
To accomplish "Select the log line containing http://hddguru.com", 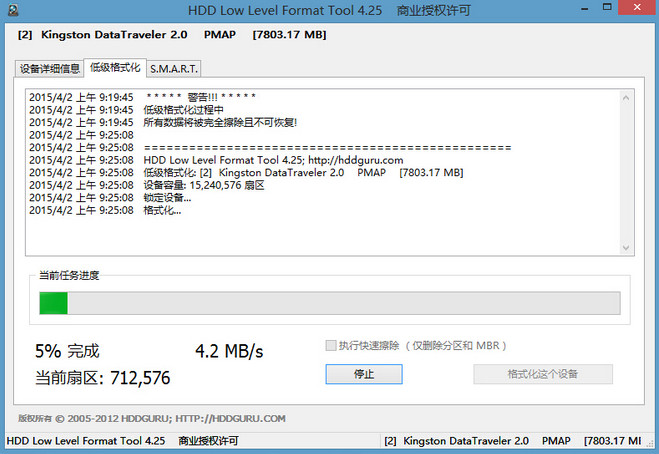I will click(x=216, y=160).
